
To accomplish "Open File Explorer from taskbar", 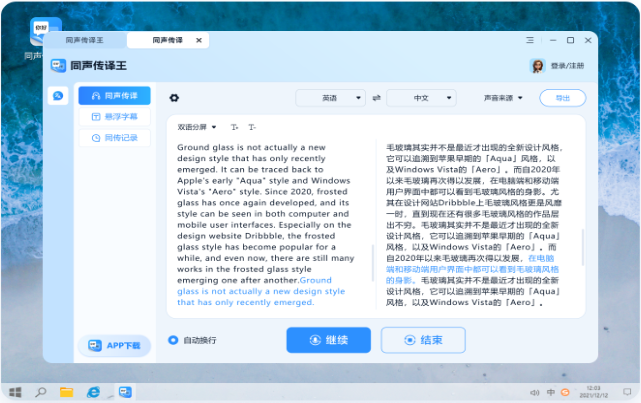I will tap(66, 392).
